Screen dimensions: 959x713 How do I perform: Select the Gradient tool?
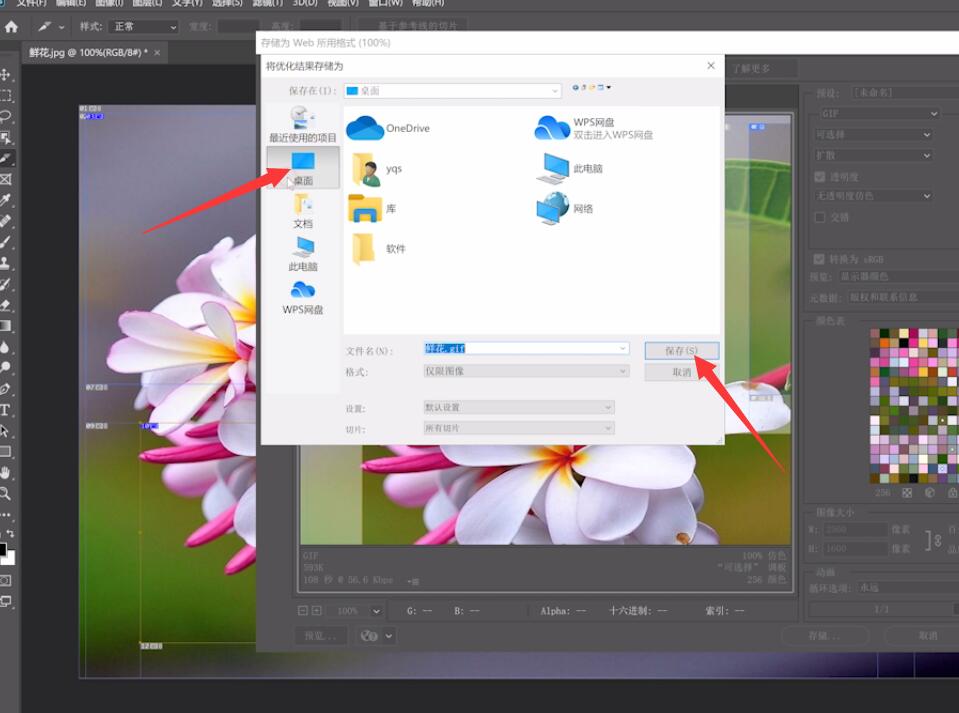click(x=6, y=325)
